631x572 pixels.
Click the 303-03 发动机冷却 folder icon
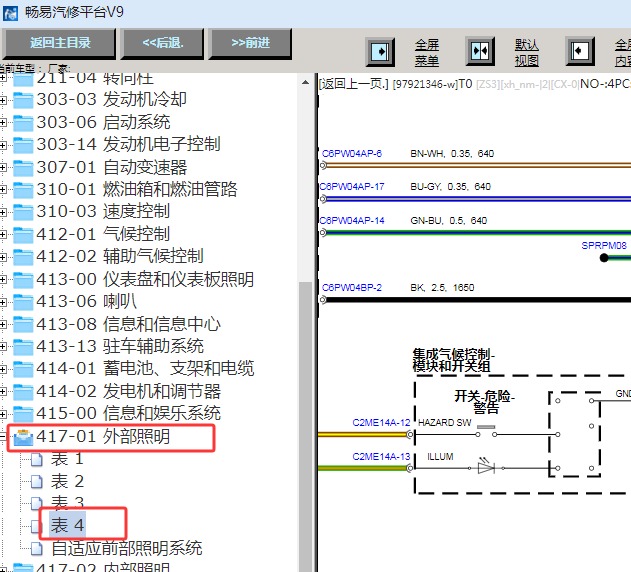[x=23, y=100]
